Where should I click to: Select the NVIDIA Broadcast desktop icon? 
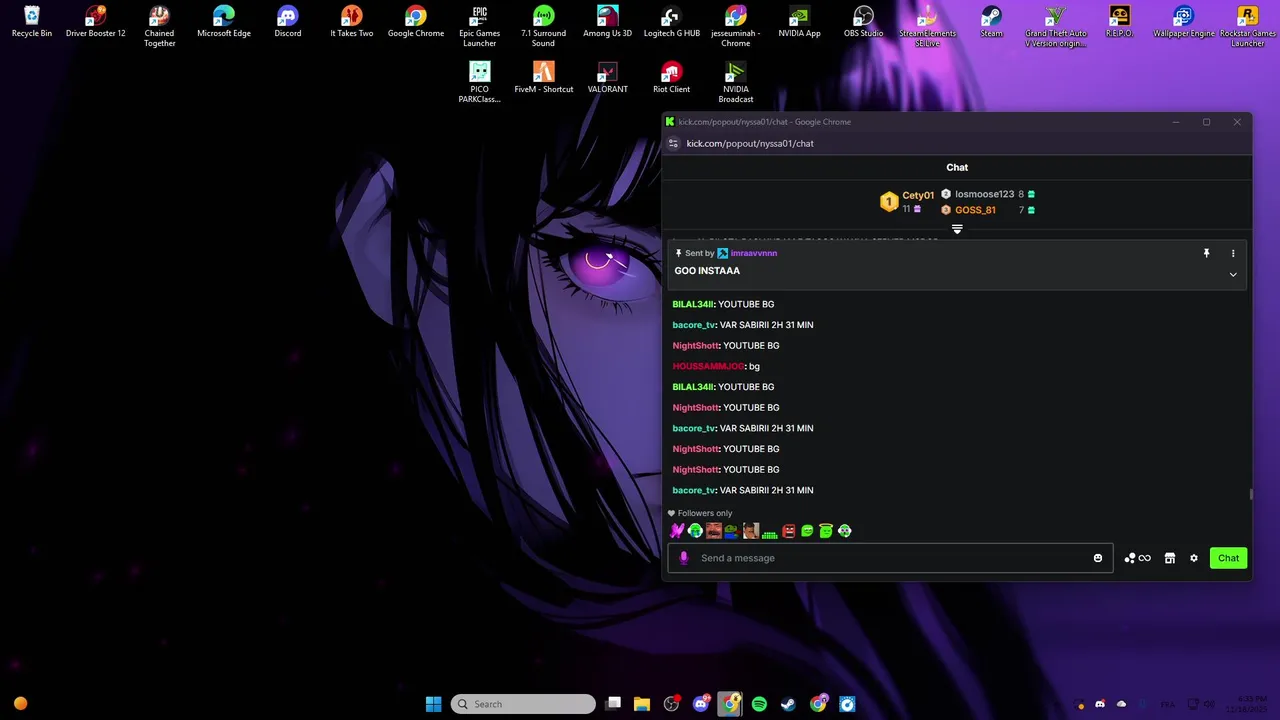736,83
